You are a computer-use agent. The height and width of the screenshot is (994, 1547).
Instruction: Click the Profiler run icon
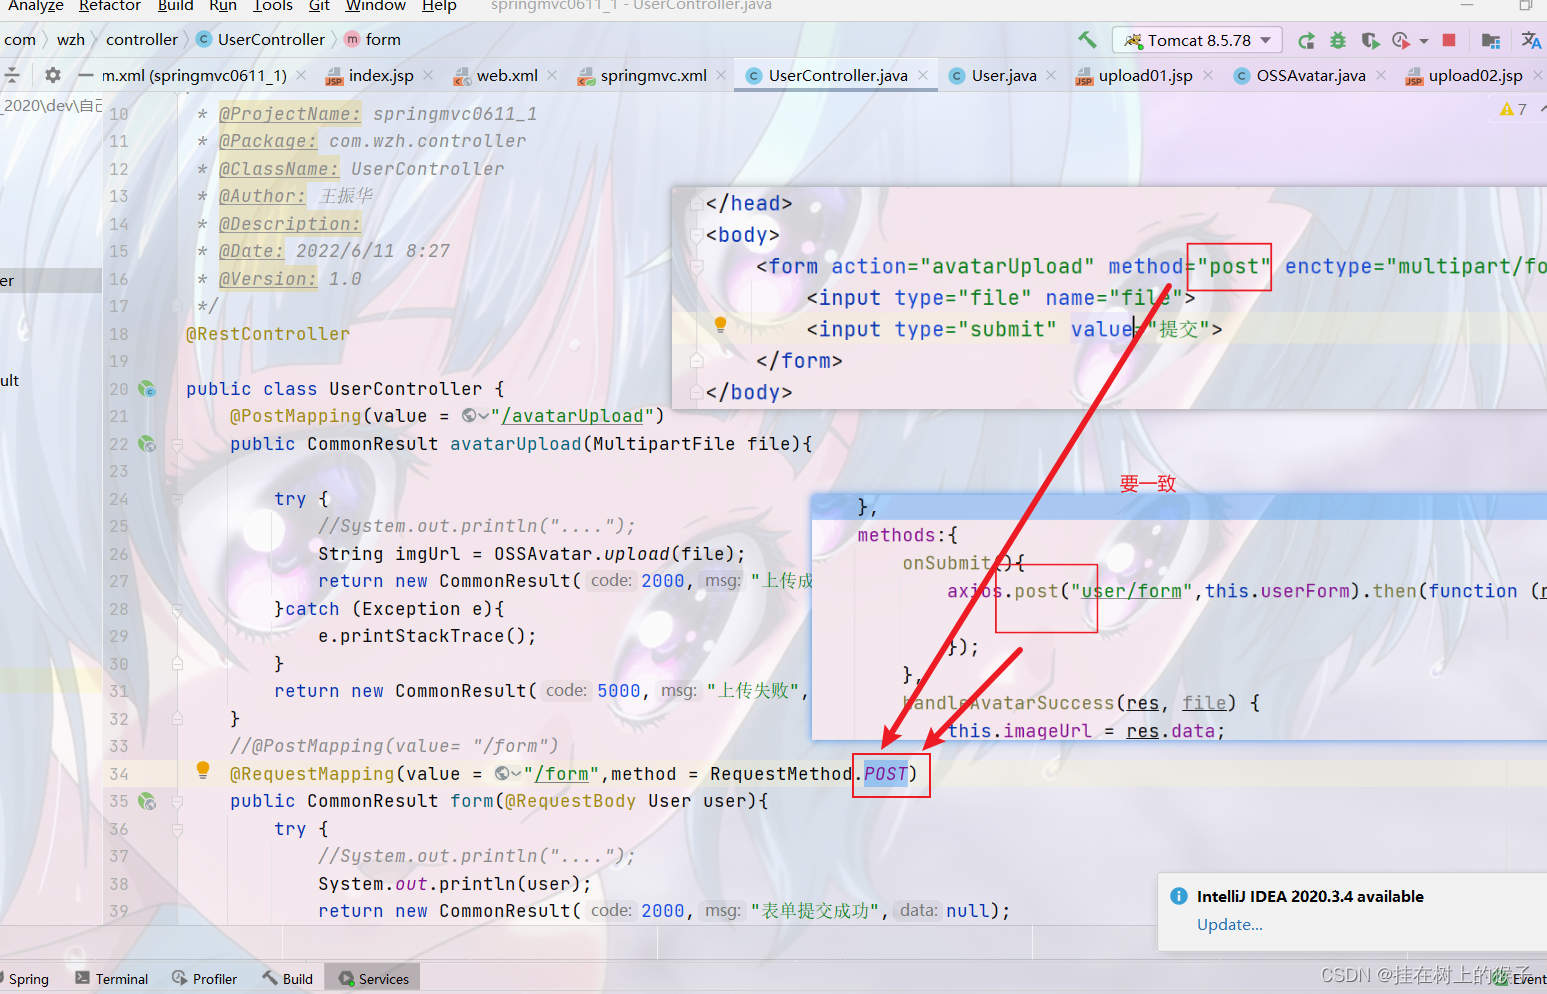1401,41
